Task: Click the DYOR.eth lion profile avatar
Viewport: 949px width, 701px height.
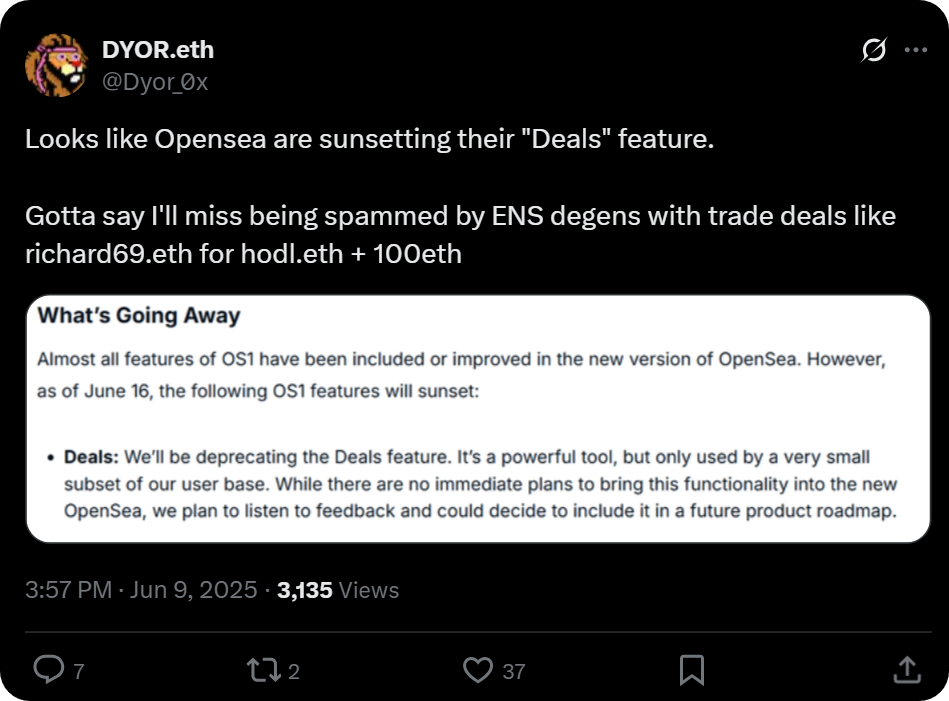Action: coord(55,65)
